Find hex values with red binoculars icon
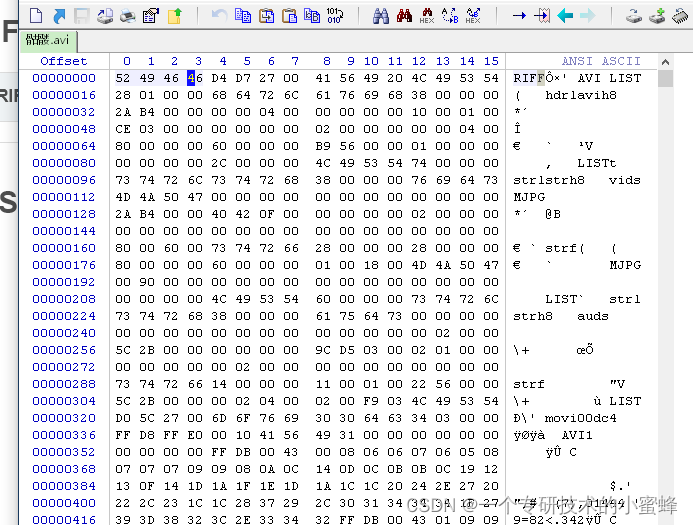The image size is (693, 525). click(x=404, y=16)
